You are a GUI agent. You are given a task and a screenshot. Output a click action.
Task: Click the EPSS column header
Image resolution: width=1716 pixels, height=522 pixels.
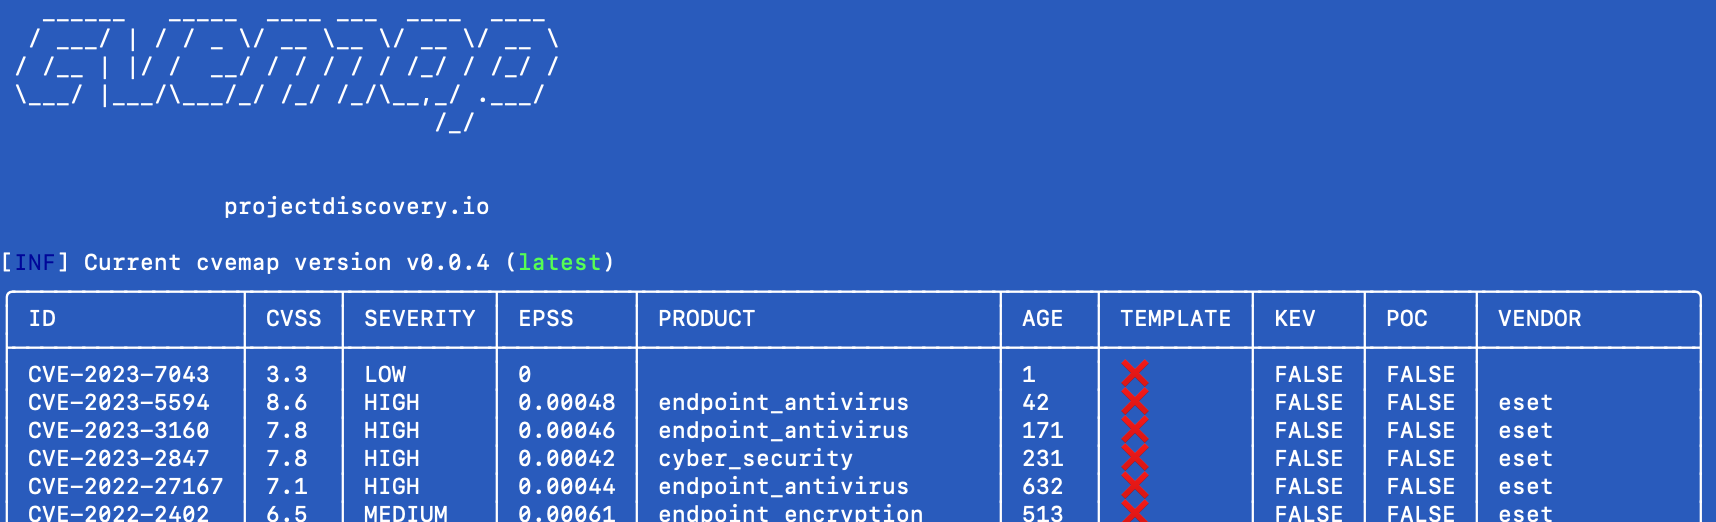(545, 319)
